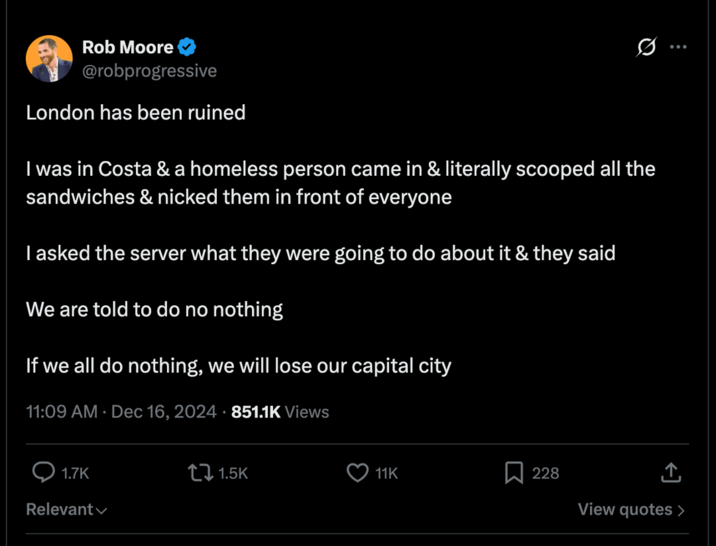Viewport: 716px width, 546px height.
Task: Click the 1.5K reposts count
Action: 233,473
